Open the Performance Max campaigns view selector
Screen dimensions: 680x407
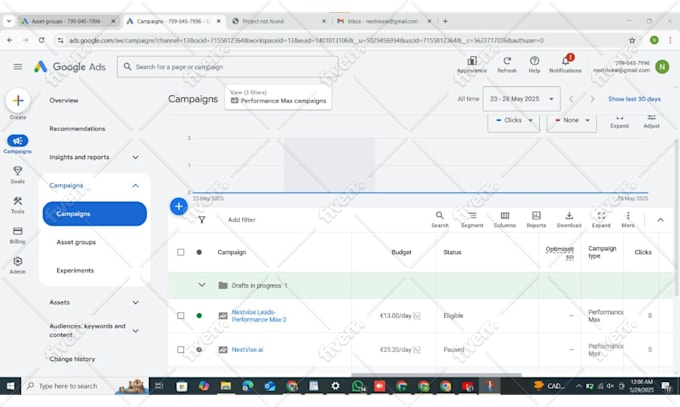(278, 97)
